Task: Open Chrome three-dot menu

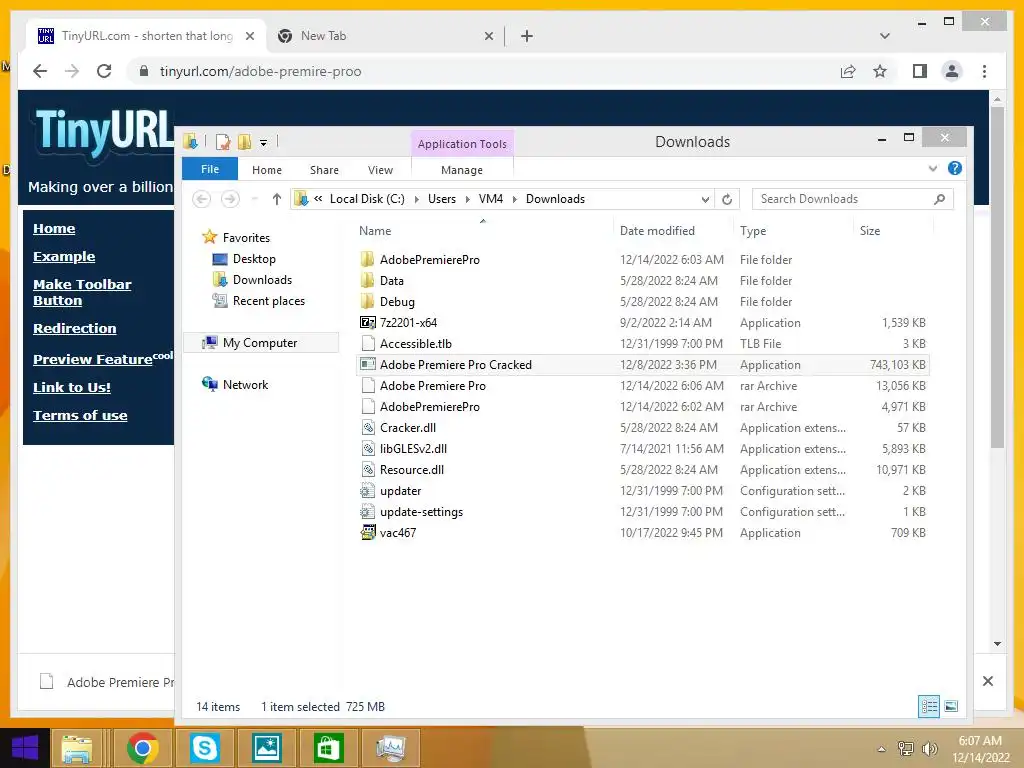Action: (x=984, y=71)
